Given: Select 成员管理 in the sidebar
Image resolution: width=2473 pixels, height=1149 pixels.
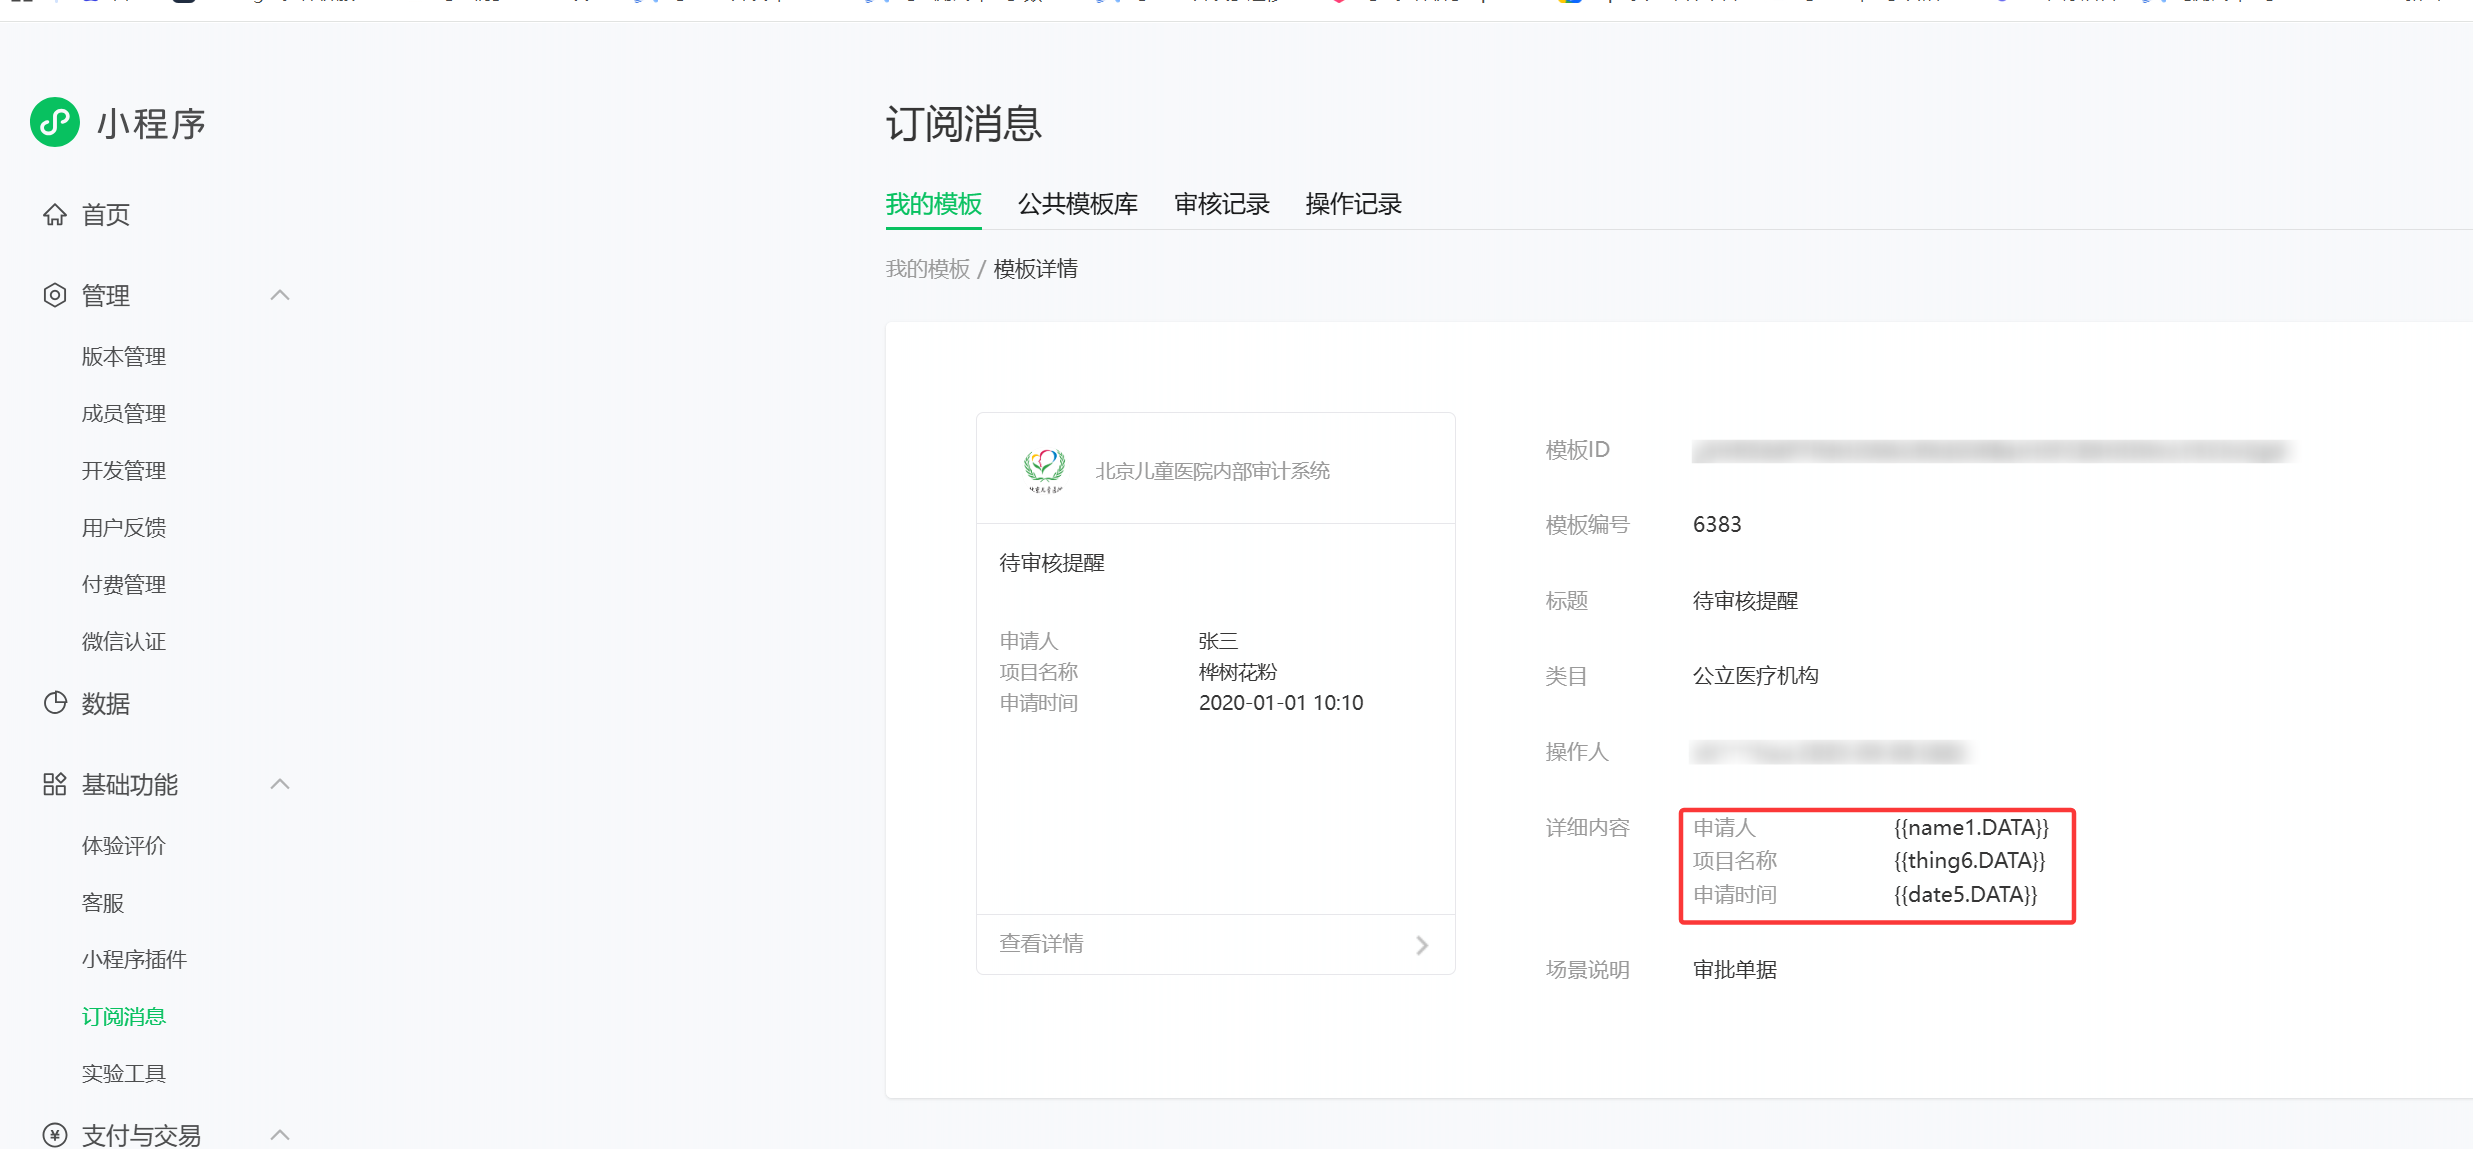Looking at the screenshot, I should (x=124, y=414).
